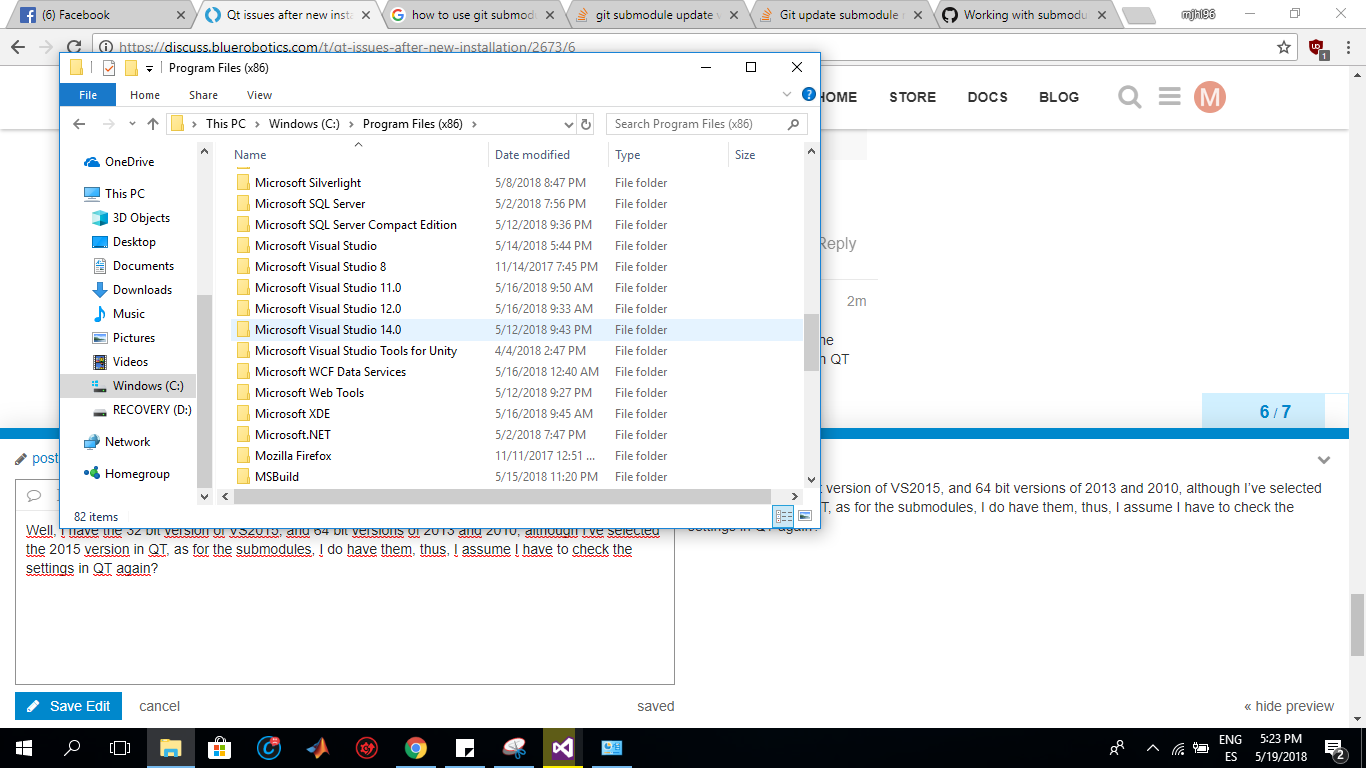The height and width of the screenshot is (768, 1366).
Task: Click the hide preview link
Action: (1289, 706)
